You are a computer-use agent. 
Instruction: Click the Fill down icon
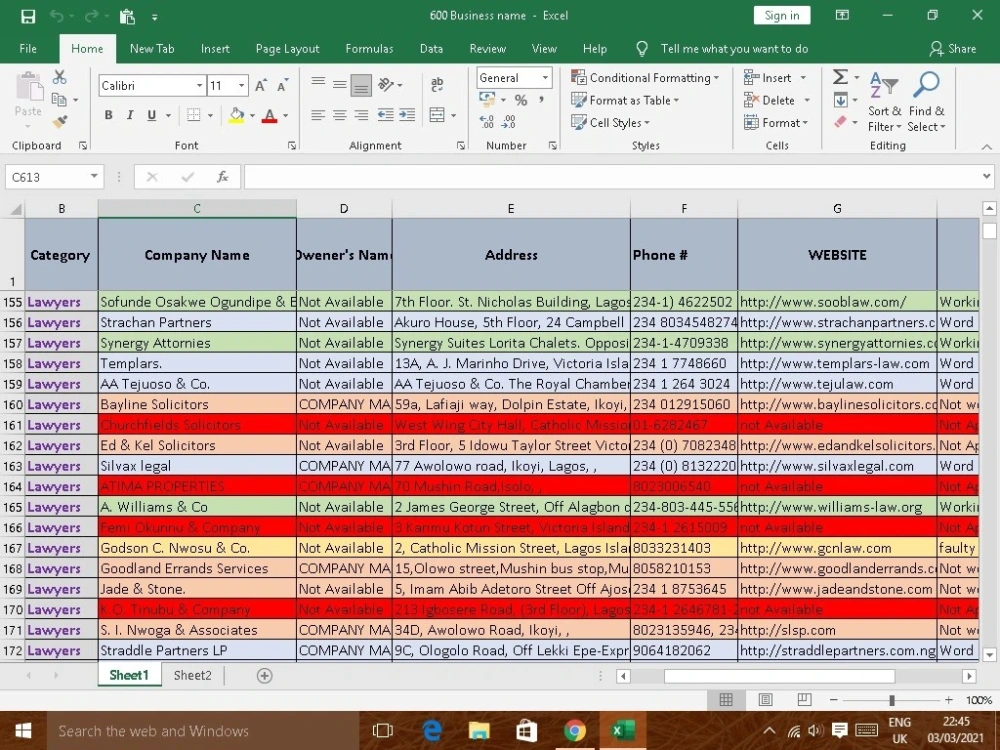pyautogui.click(x=841, y=100)
